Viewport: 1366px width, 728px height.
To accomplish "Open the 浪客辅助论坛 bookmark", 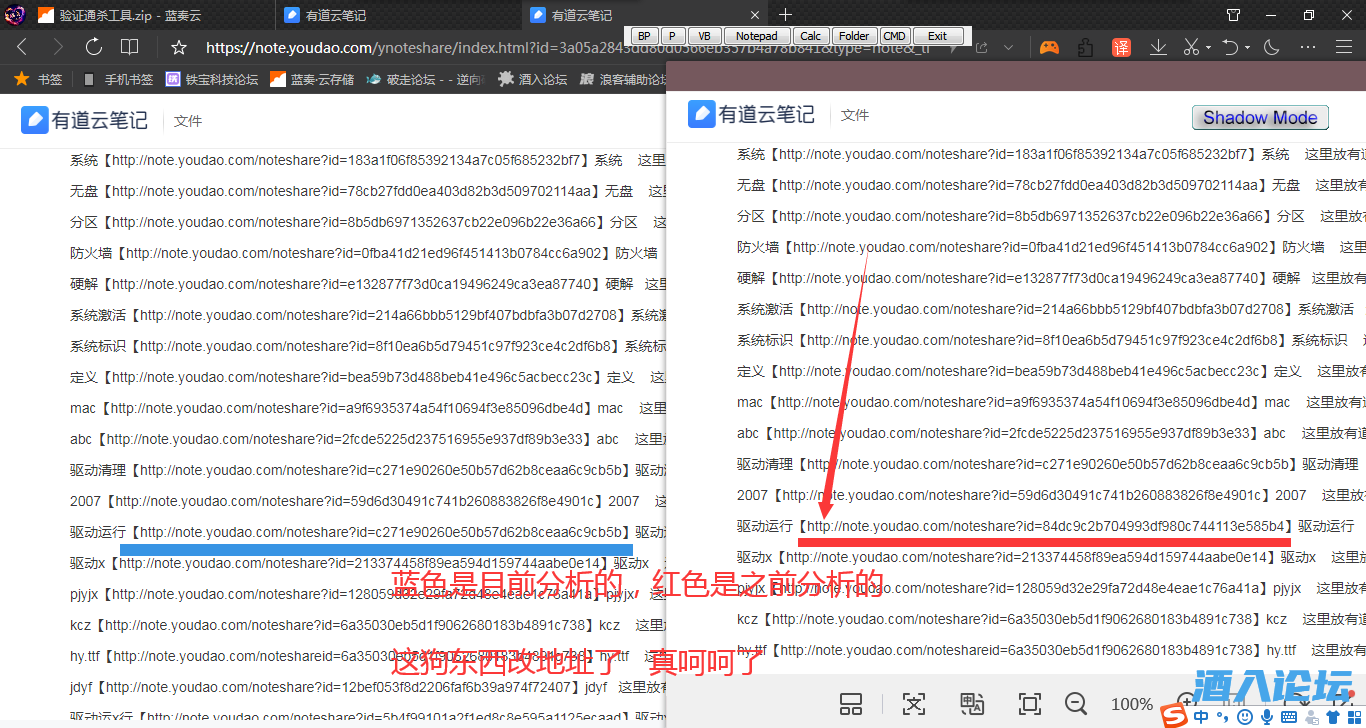I will tap(623, 79).
